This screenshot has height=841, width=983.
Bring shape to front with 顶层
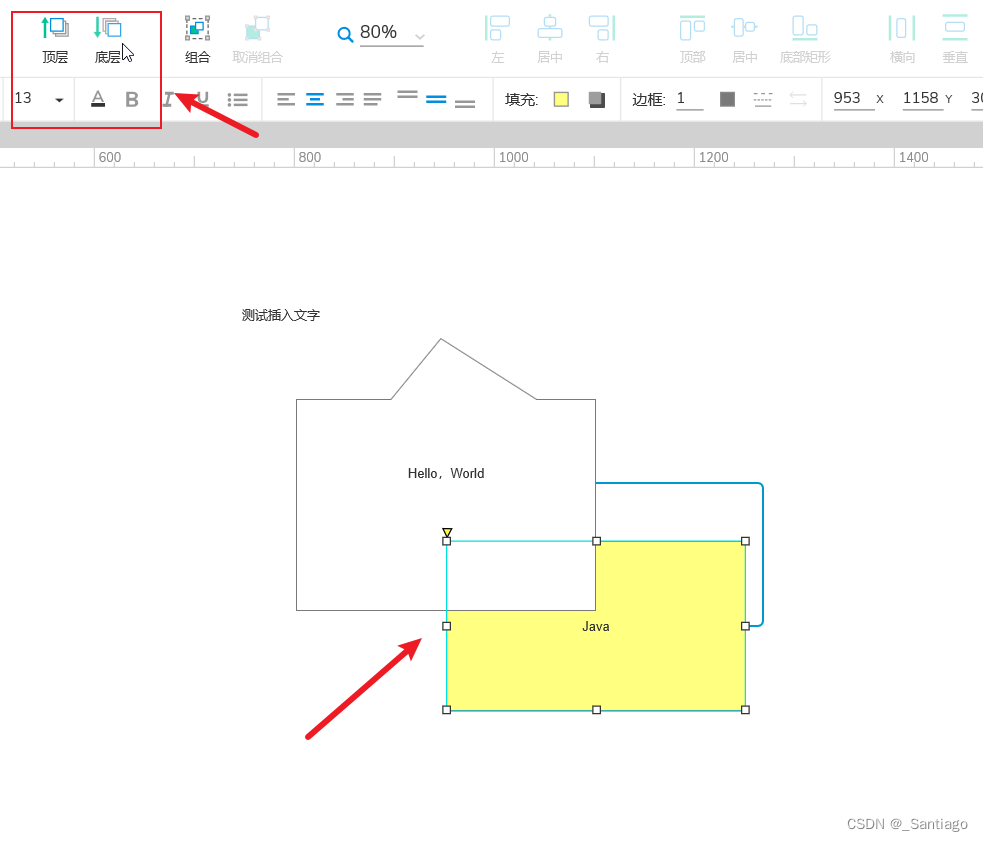click(55, 40)
